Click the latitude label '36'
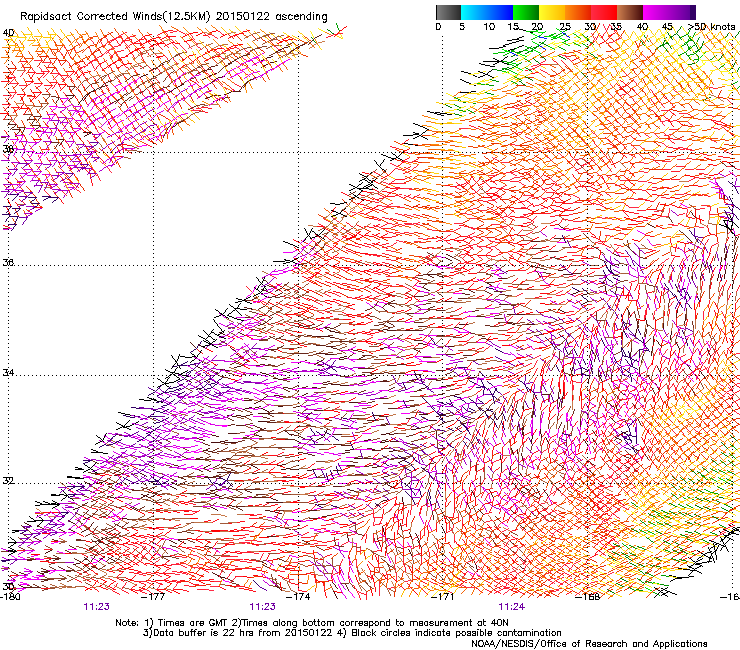Screen dimensions: 740x650 8,262
